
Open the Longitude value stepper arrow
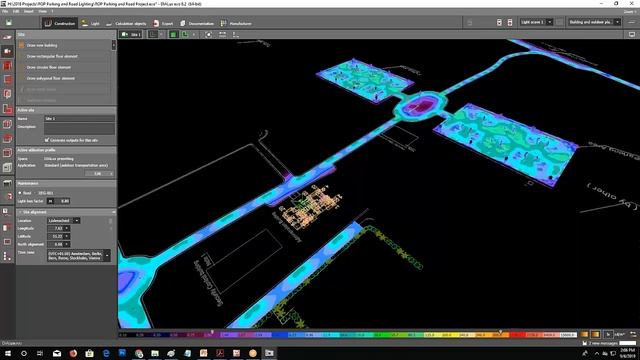[x=67, y=229]
